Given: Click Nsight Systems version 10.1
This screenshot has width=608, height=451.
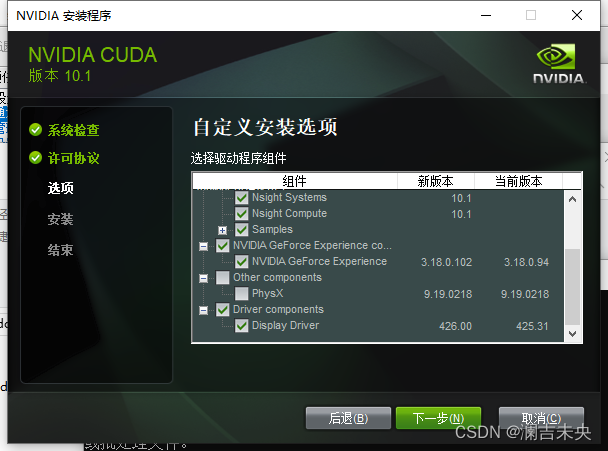Looking at the screenshot, I should coord(461,198).
